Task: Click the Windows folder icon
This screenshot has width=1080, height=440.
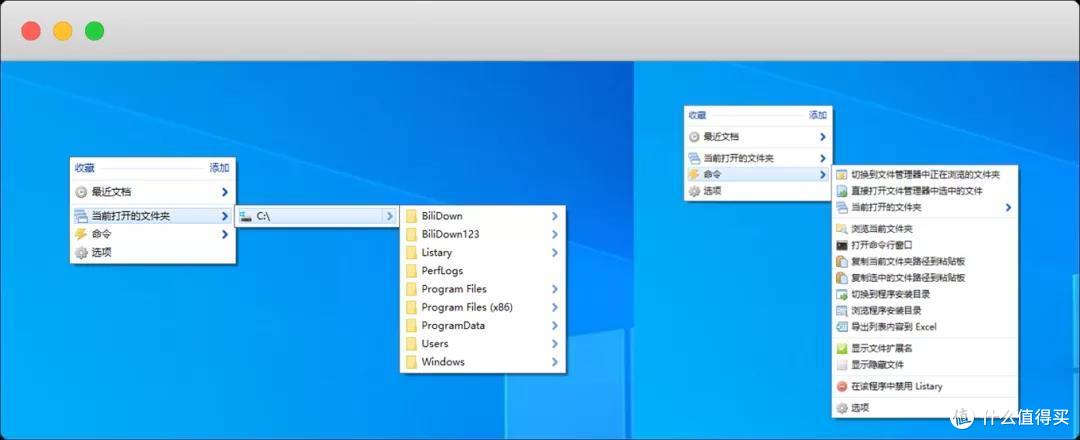Action: tap(411, 362)
